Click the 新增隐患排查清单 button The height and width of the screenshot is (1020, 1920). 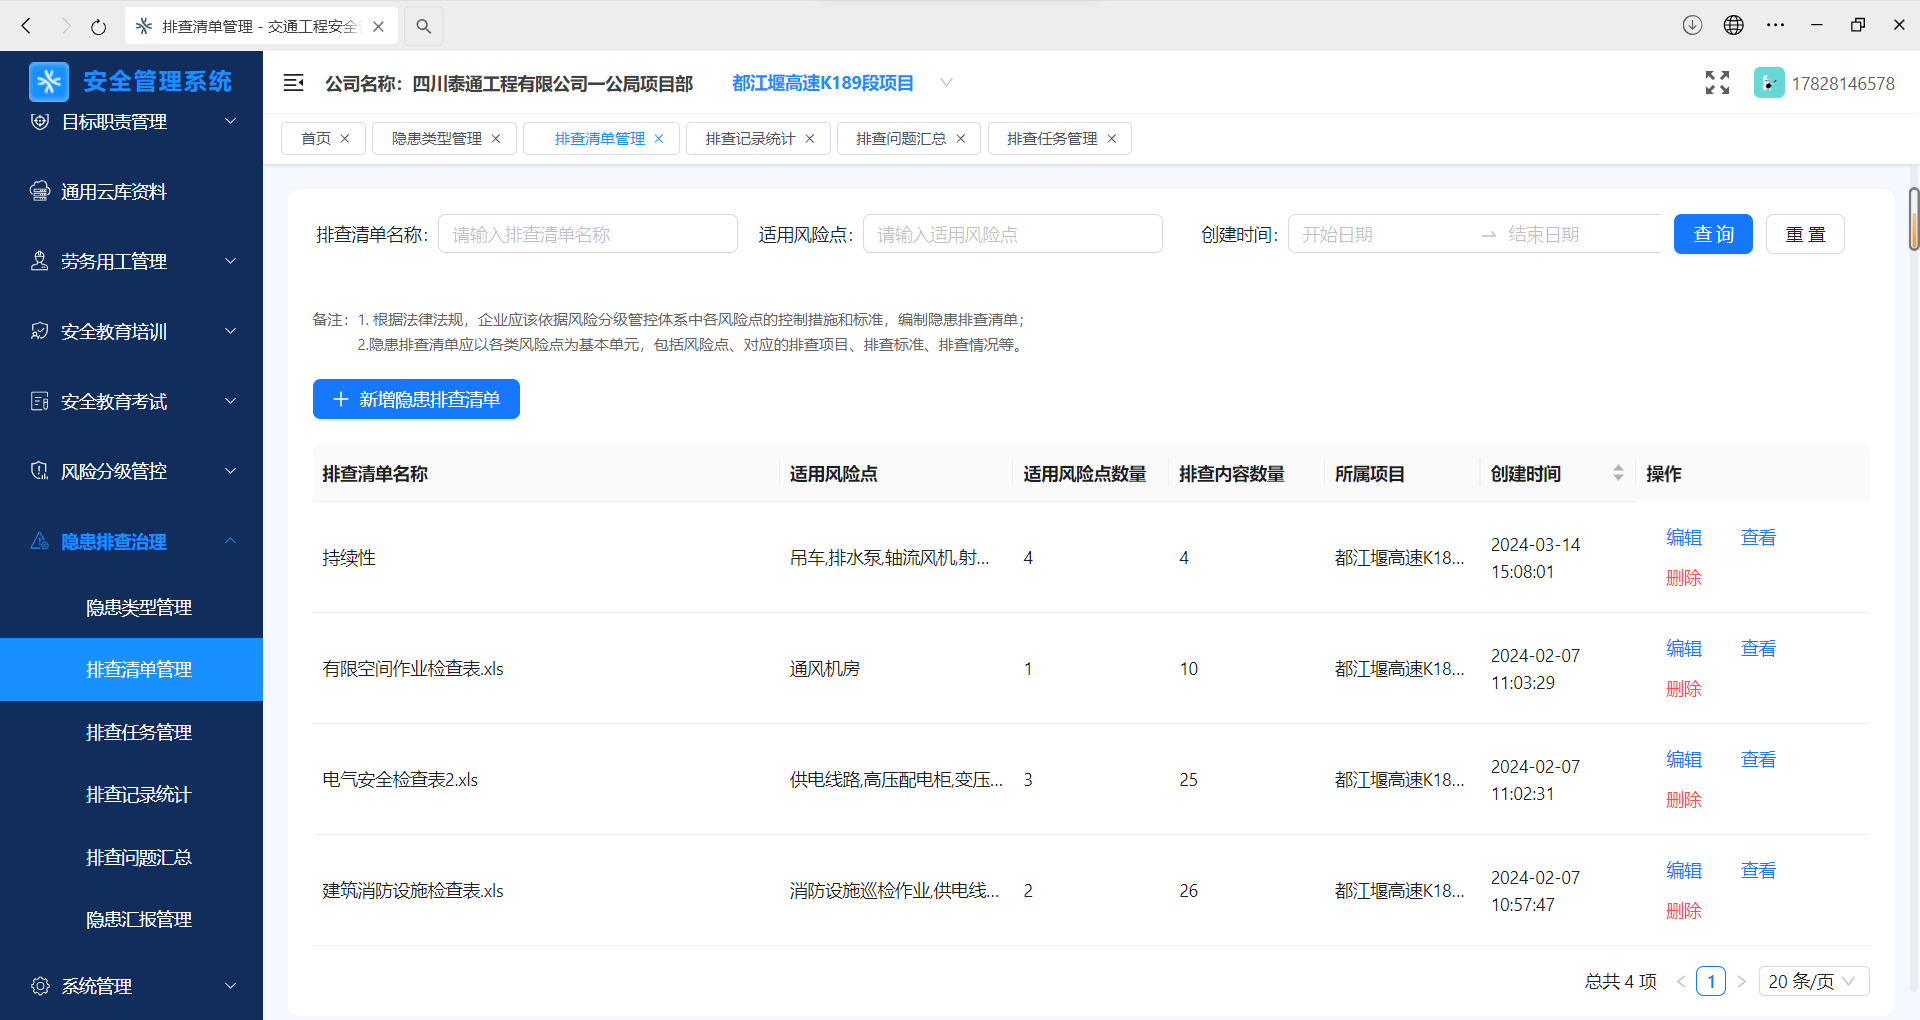pos(415,398)
